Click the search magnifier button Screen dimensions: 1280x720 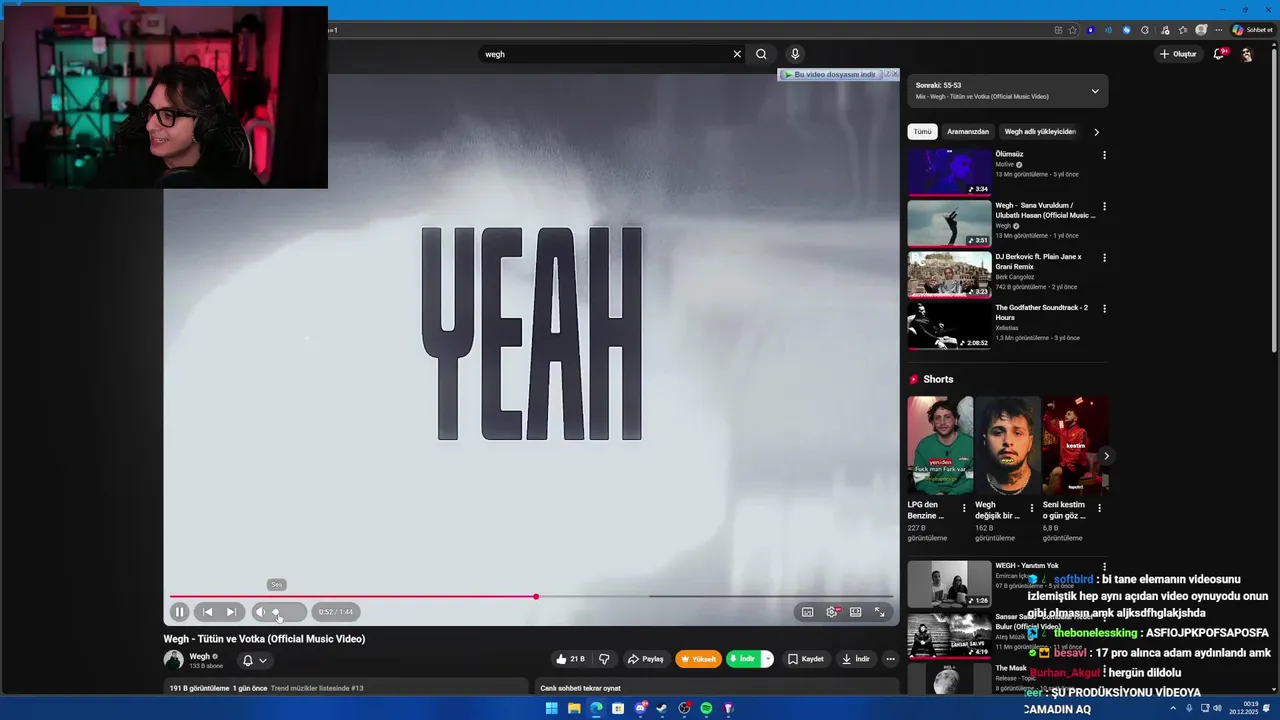coord(762,54)
